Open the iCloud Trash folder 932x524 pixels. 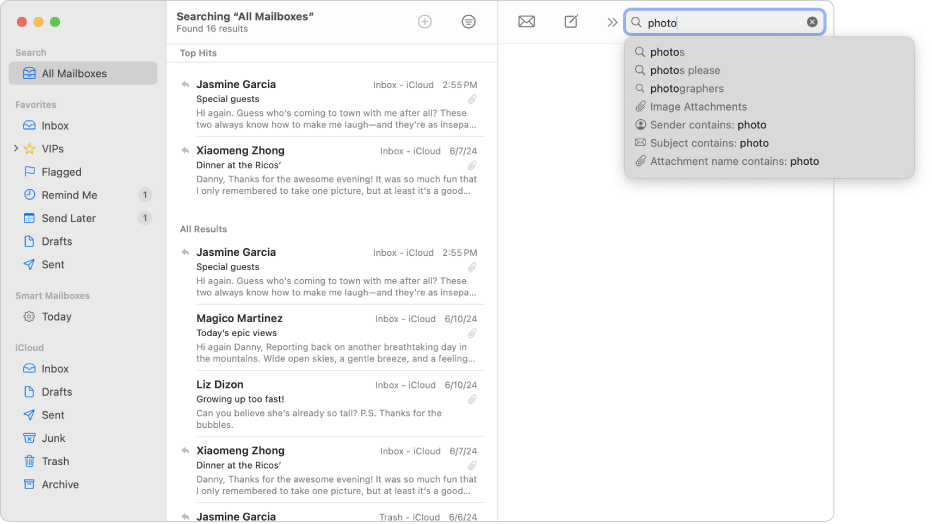(55, 461)
